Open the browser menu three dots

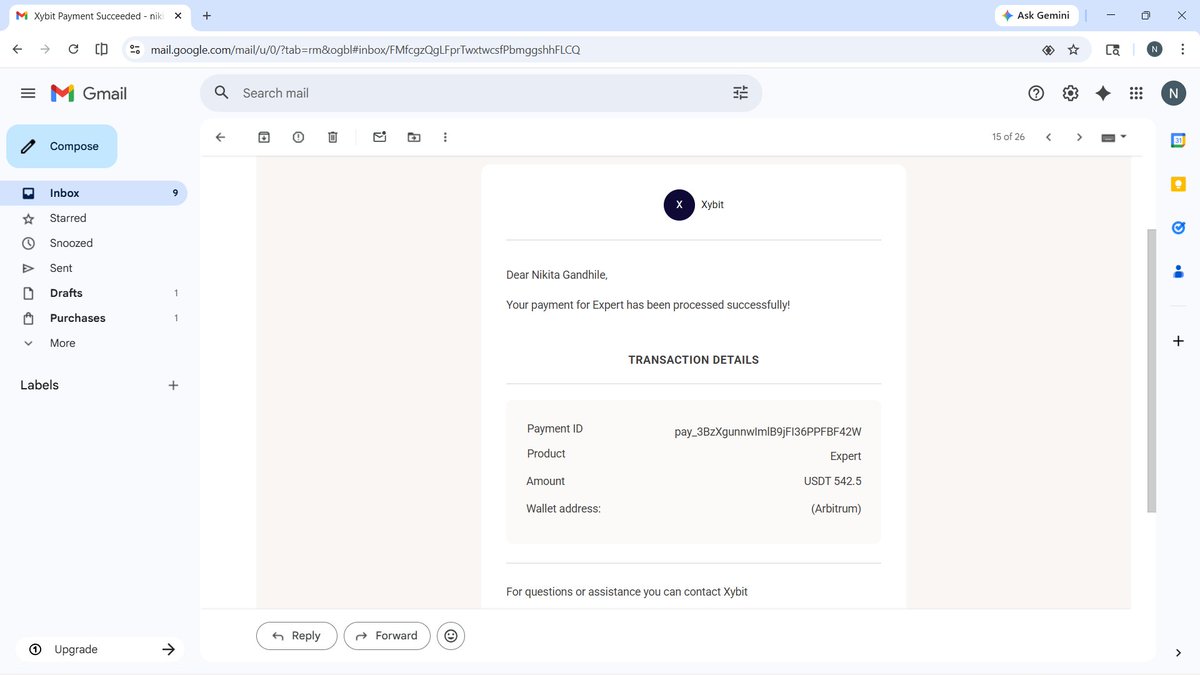tap(1183, 49)
